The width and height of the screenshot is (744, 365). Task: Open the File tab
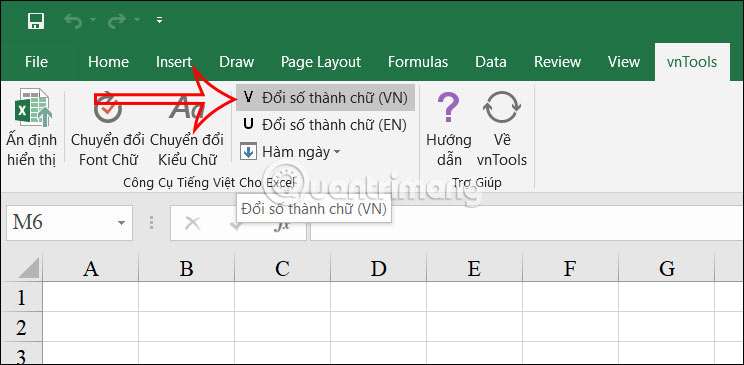coord(36,62)
